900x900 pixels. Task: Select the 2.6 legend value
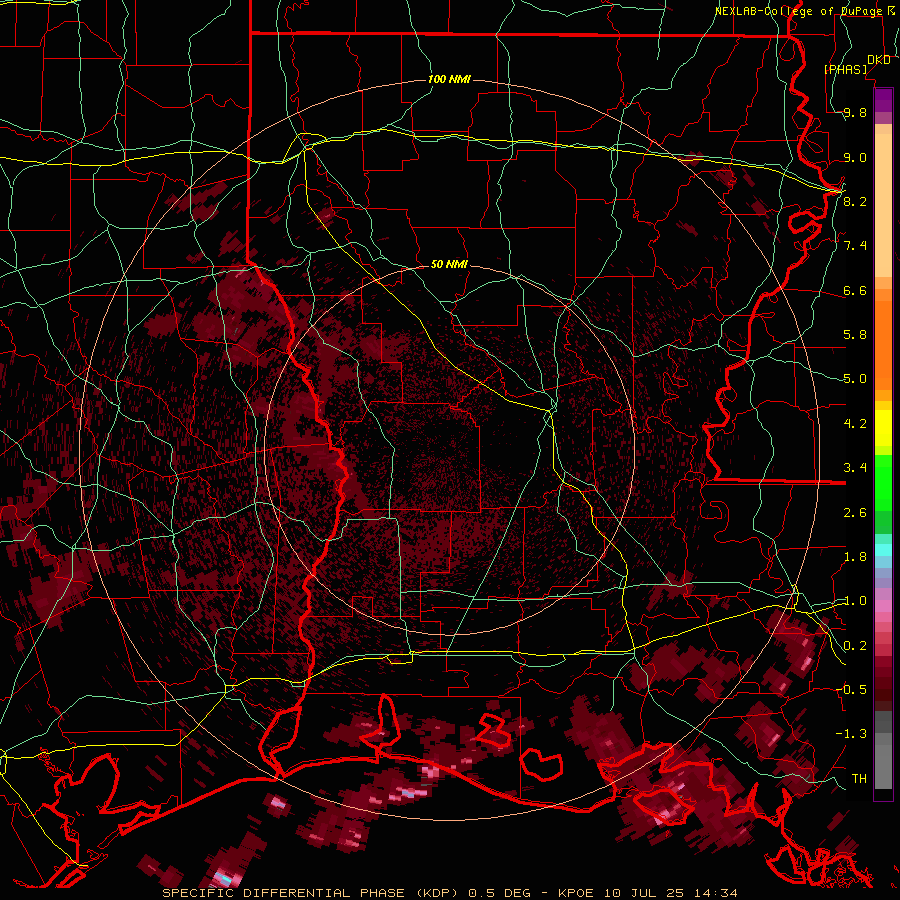tap(855, 513)
